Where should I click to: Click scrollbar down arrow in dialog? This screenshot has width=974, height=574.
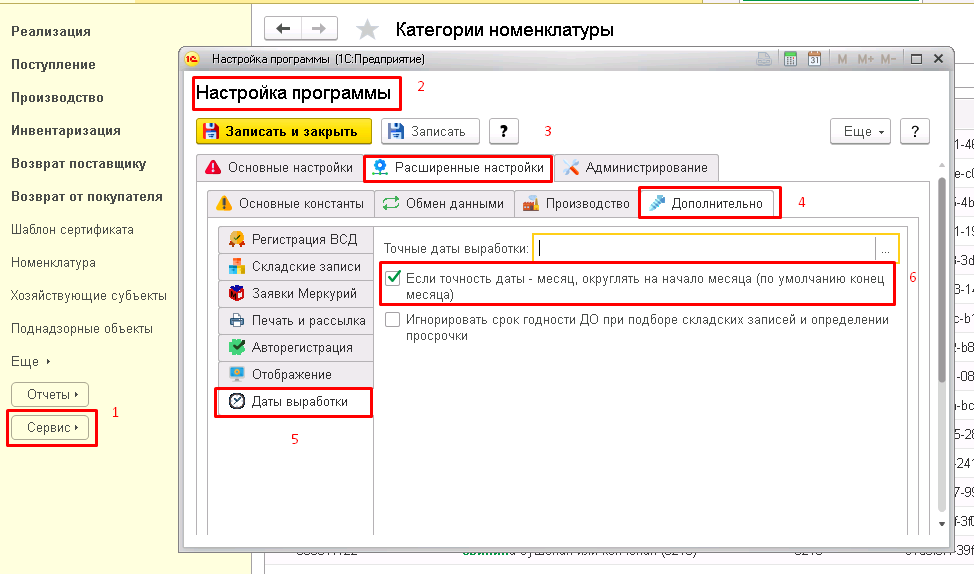click(x=942, y=524)
